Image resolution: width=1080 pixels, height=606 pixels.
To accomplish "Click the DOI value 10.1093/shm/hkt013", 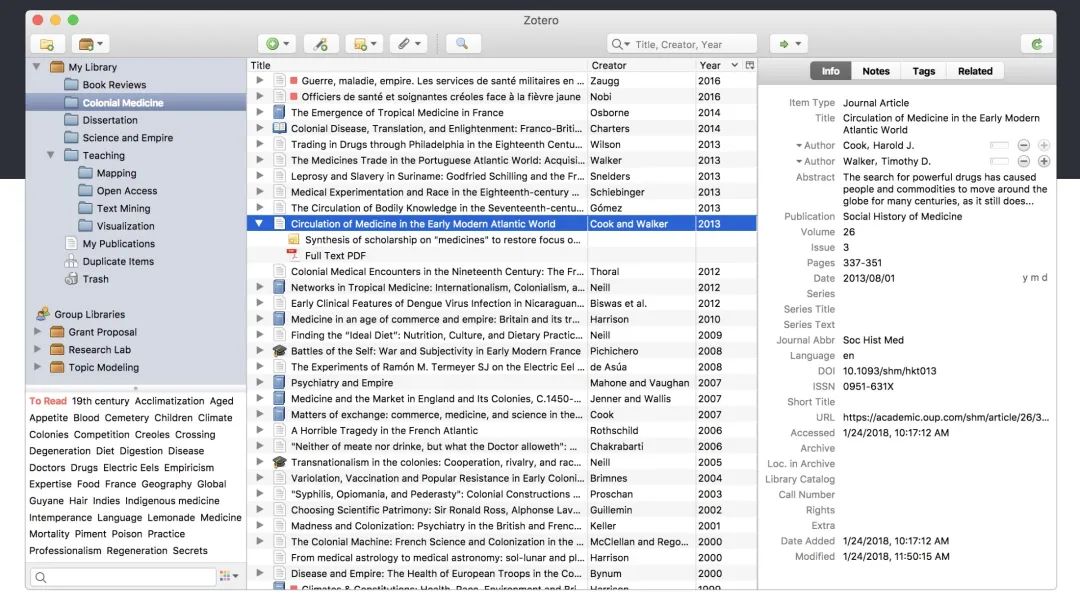I will 889,371.
